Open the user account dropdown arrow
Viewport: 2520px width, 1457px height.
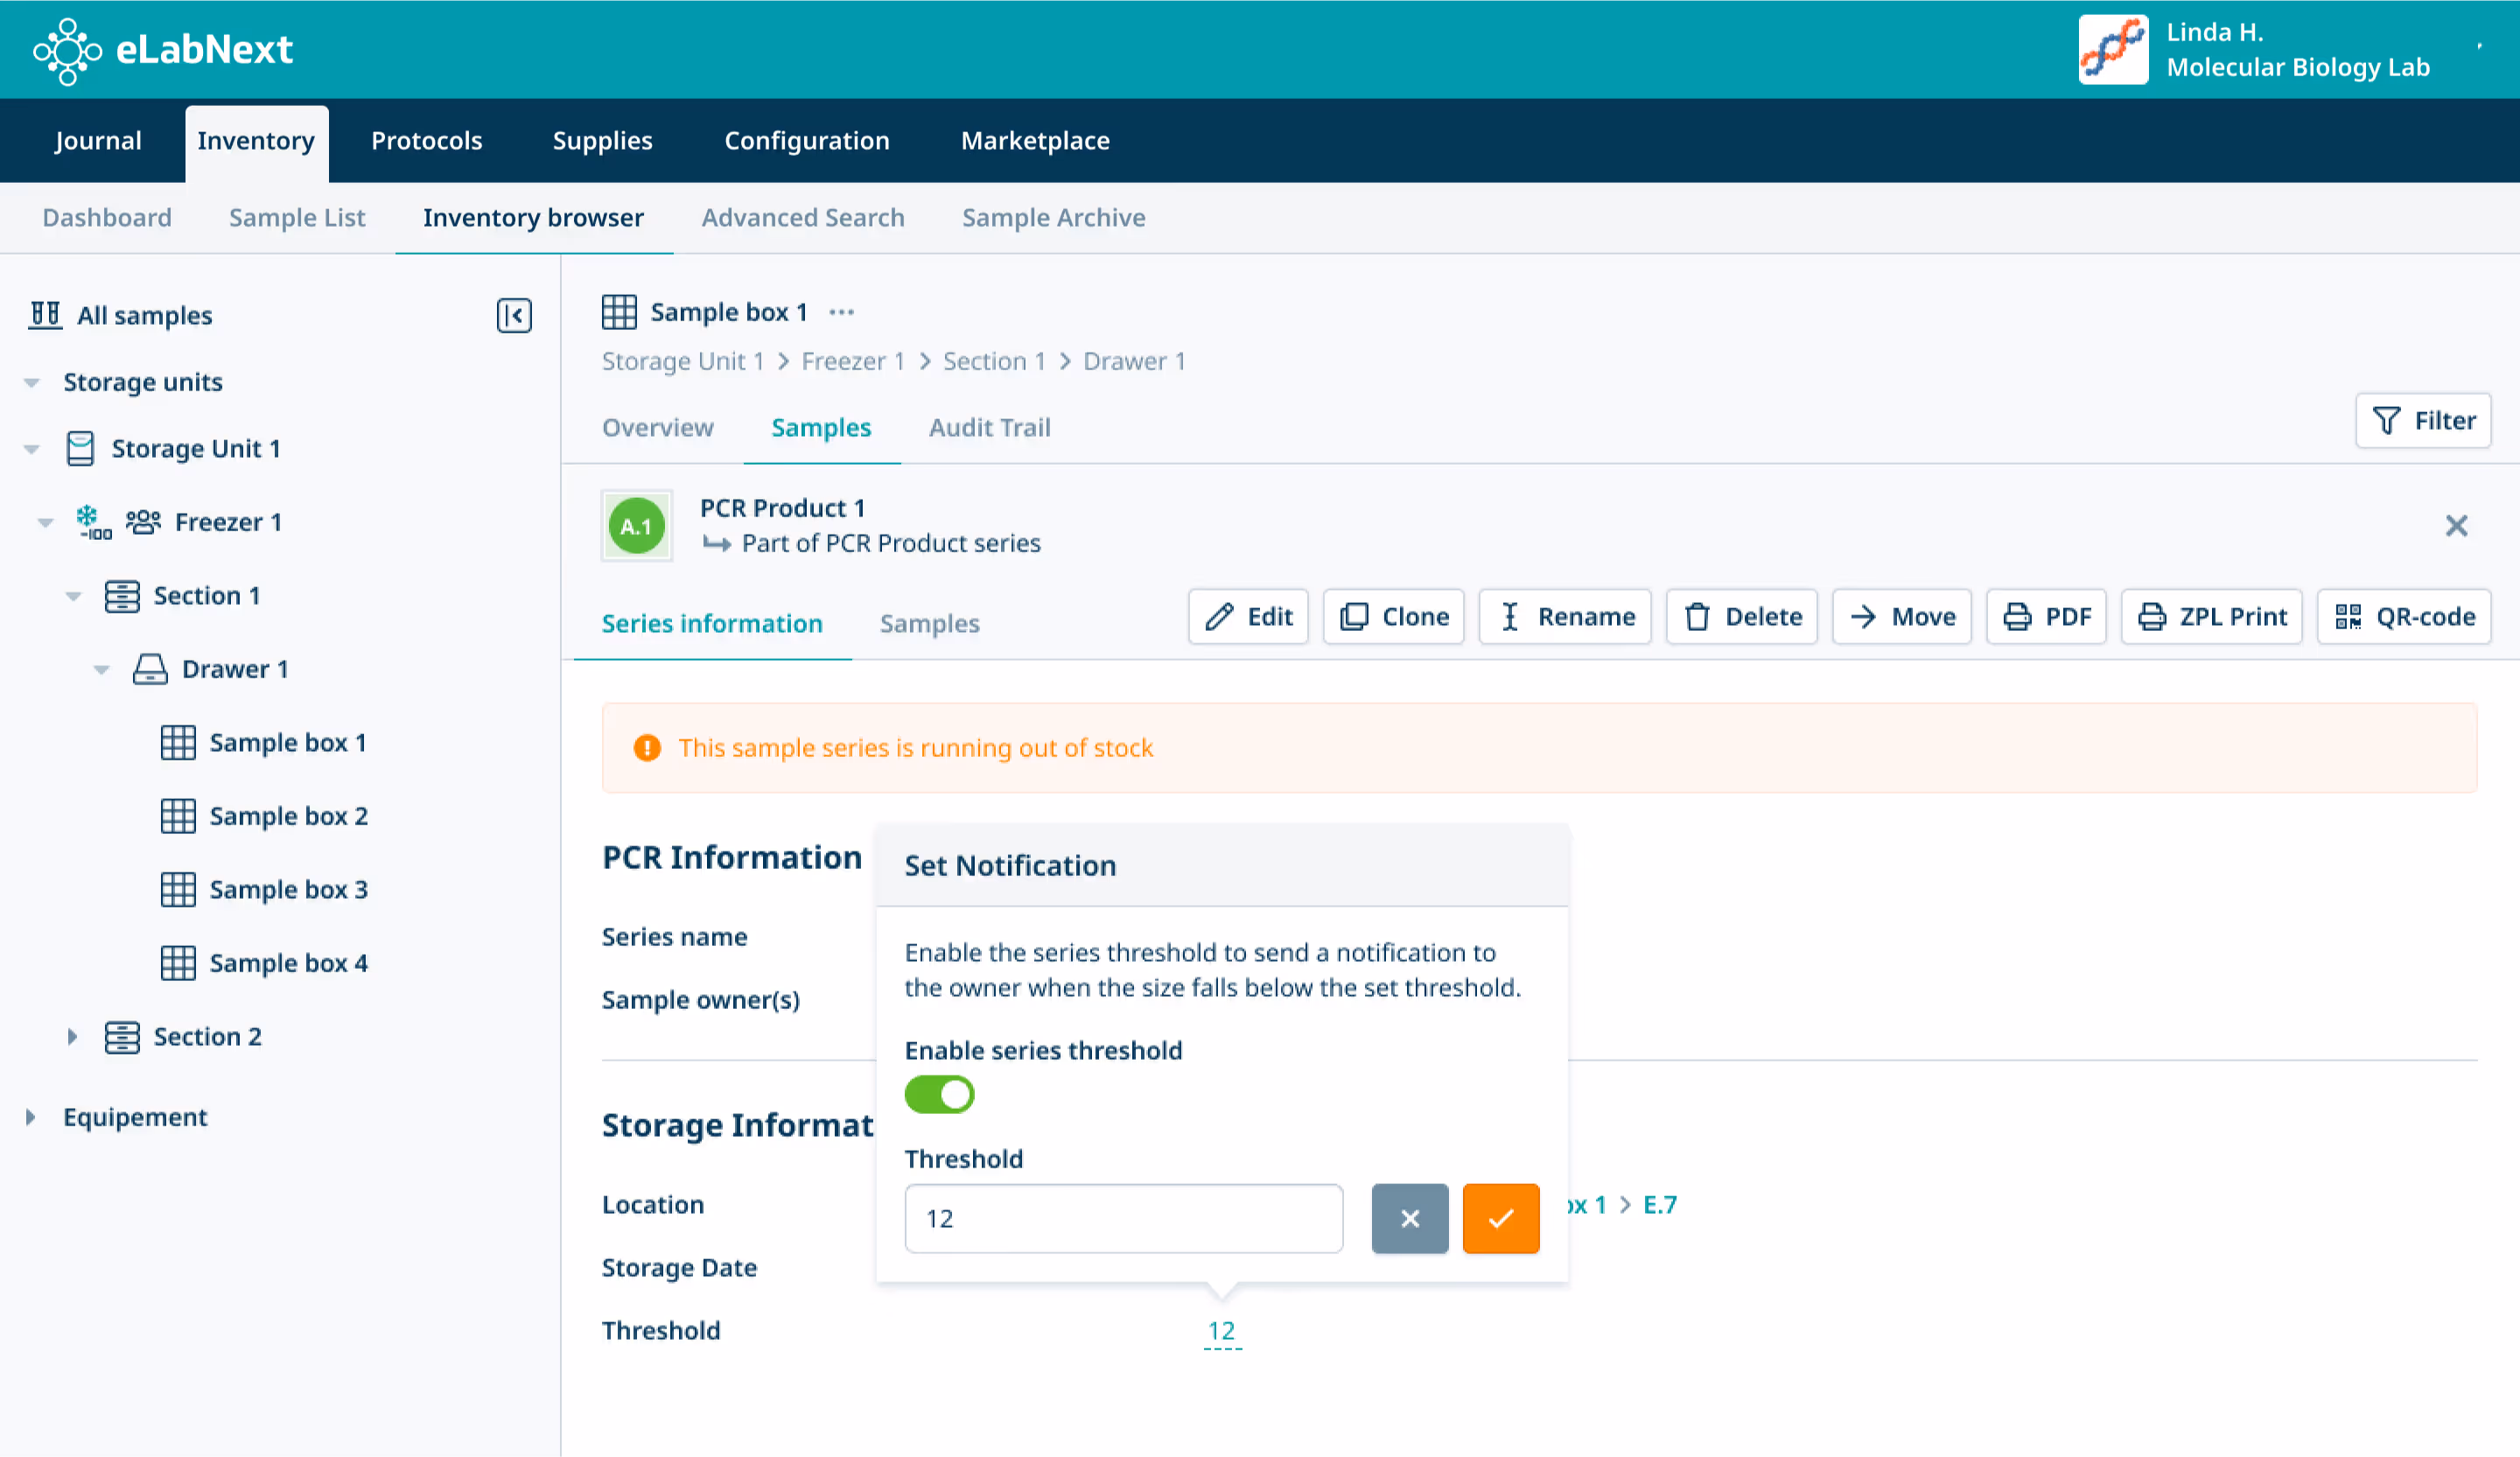tap(2480, 46)
